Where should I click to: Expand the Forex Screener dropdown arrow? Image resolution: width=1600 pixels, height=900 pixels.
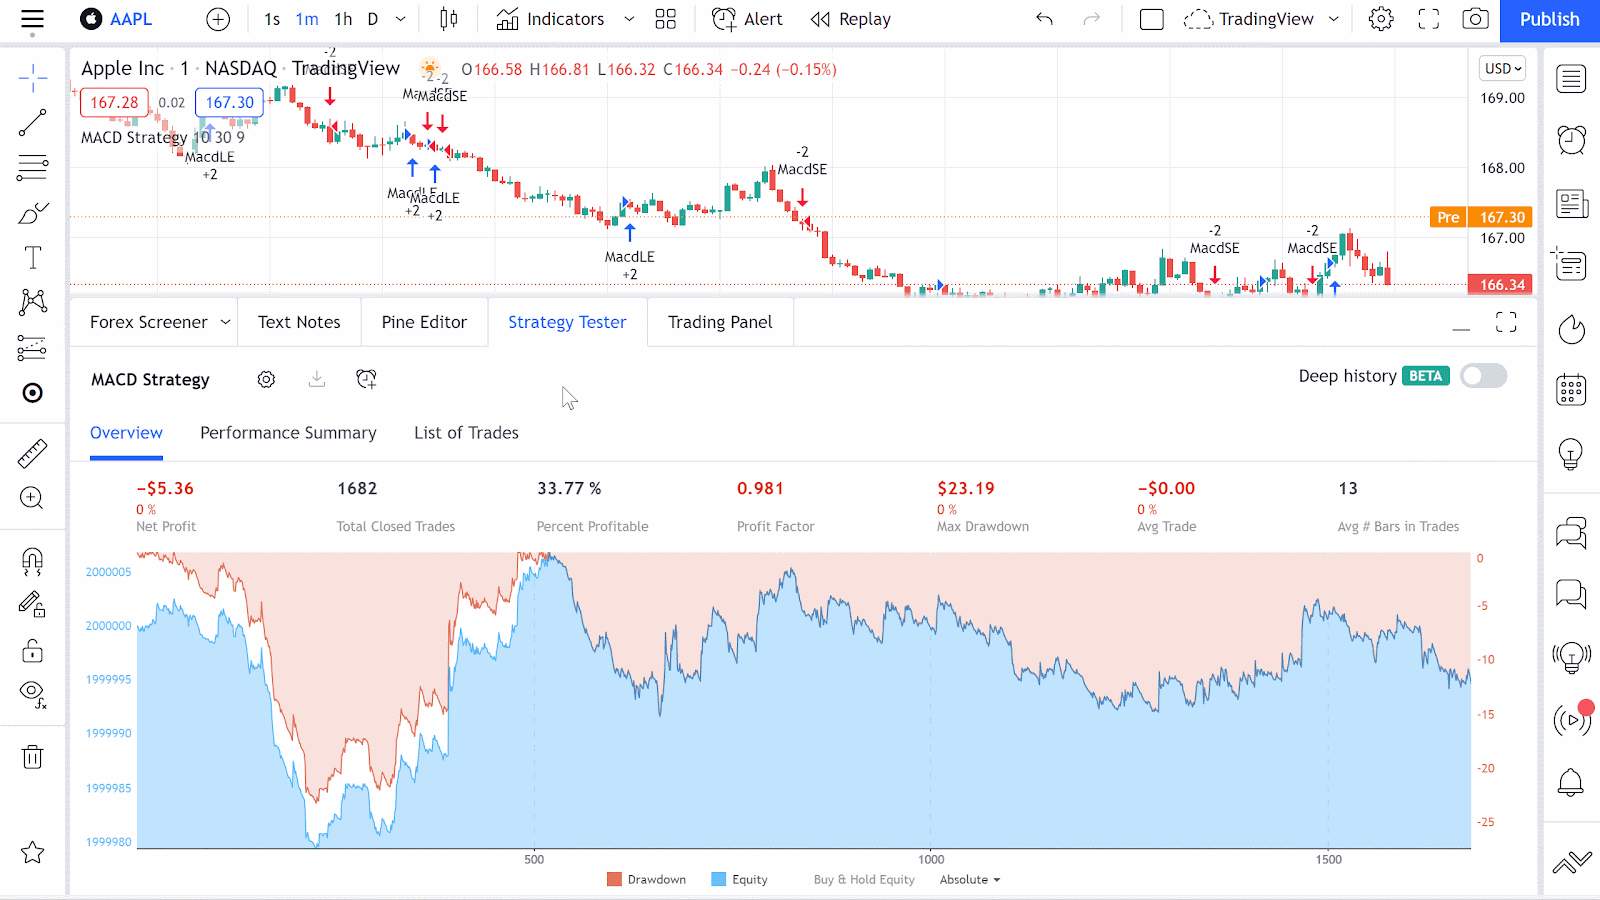tap(226, 322)
